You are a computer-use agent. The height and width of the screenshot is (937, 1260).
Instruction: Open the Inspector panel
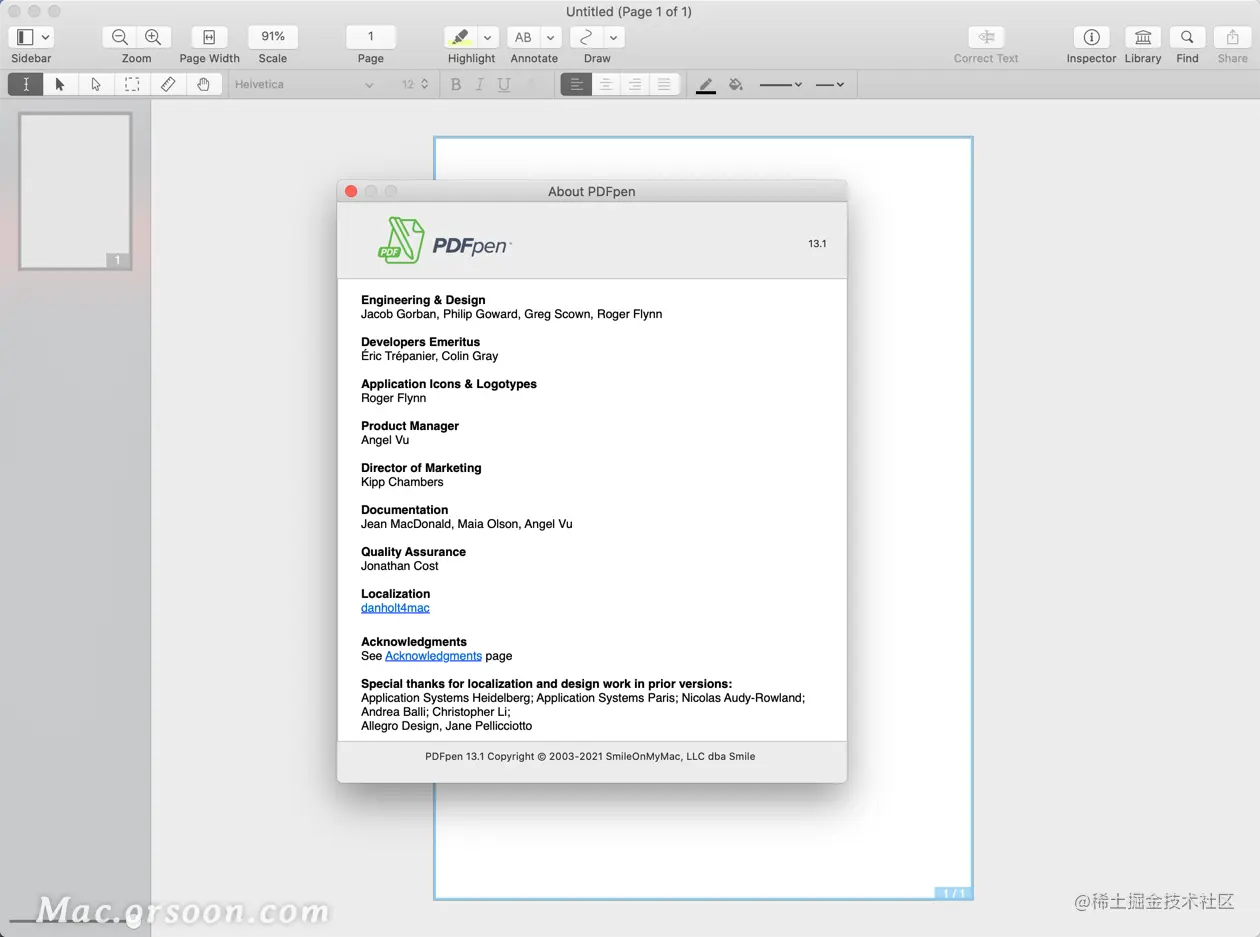tap(1091, 37)
